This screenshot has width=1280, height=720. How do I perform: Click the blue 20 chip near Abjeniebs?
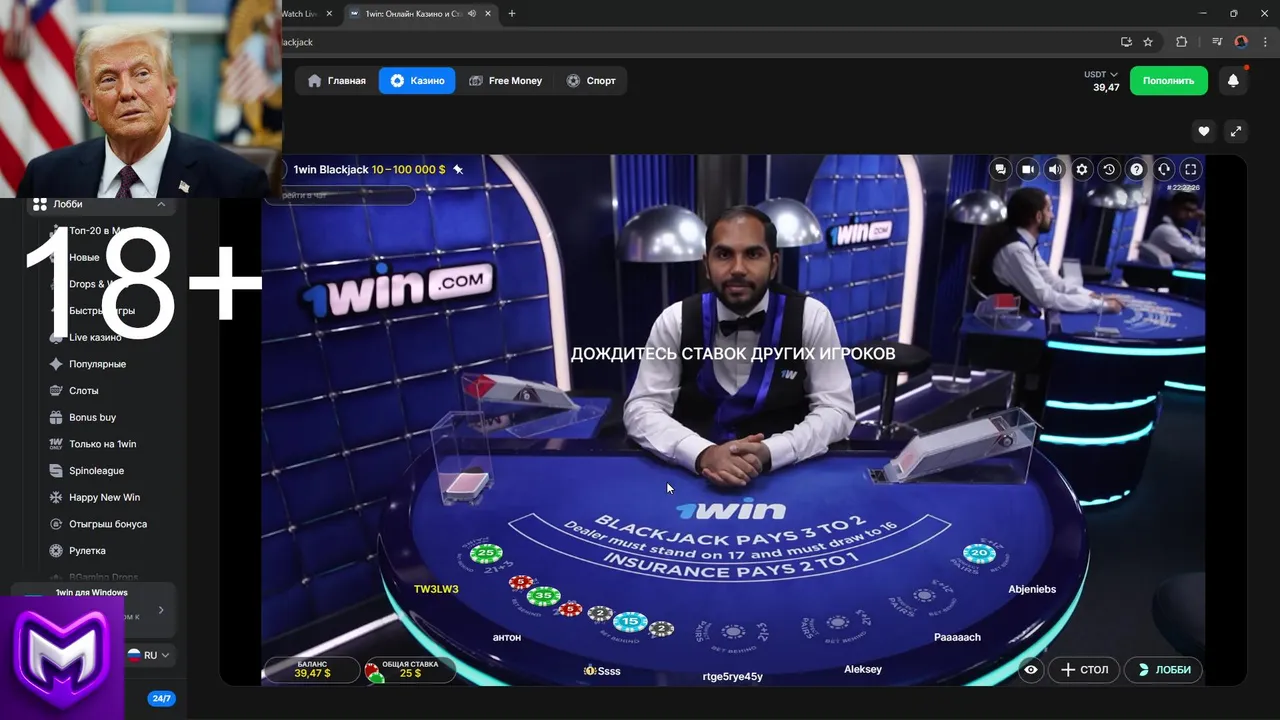979,553
